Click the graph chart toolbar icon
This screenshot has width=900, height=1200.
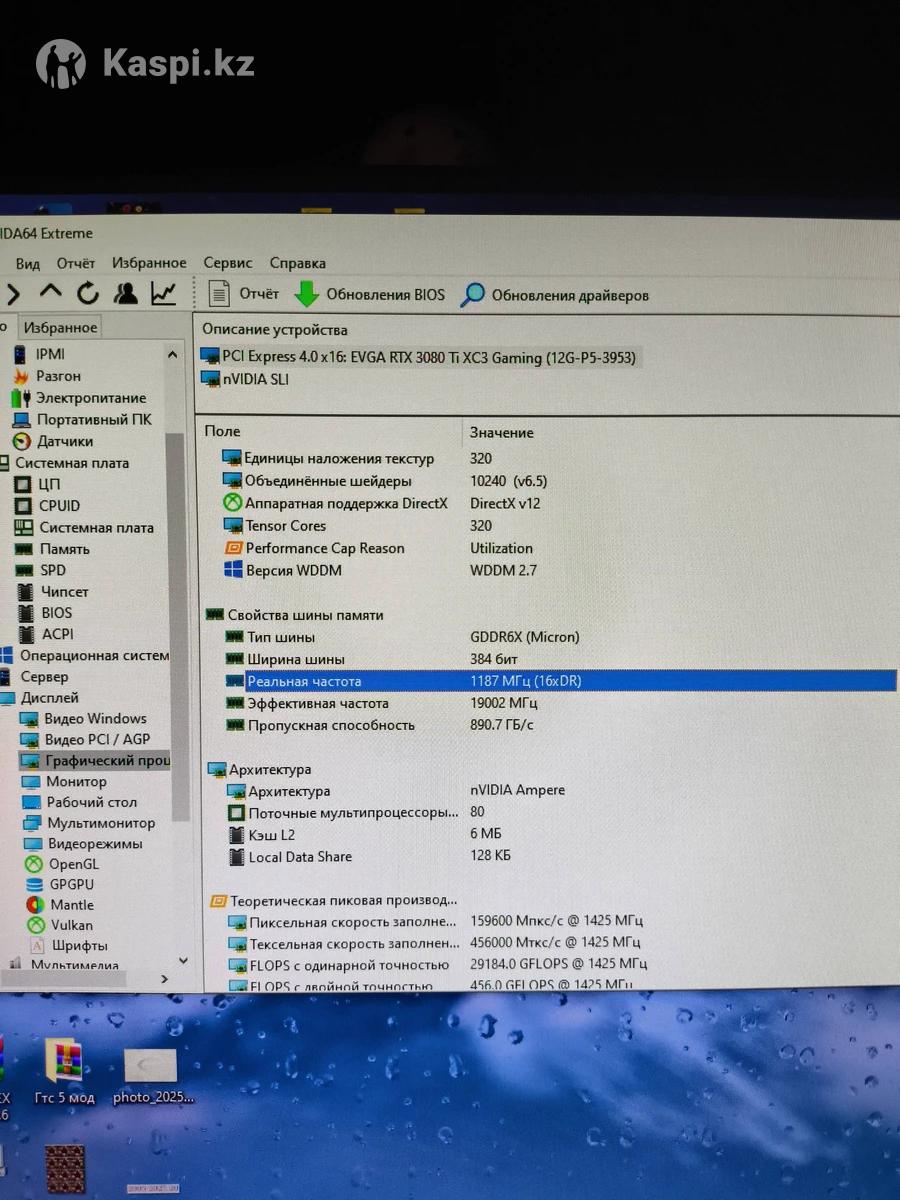click(164, 294)
